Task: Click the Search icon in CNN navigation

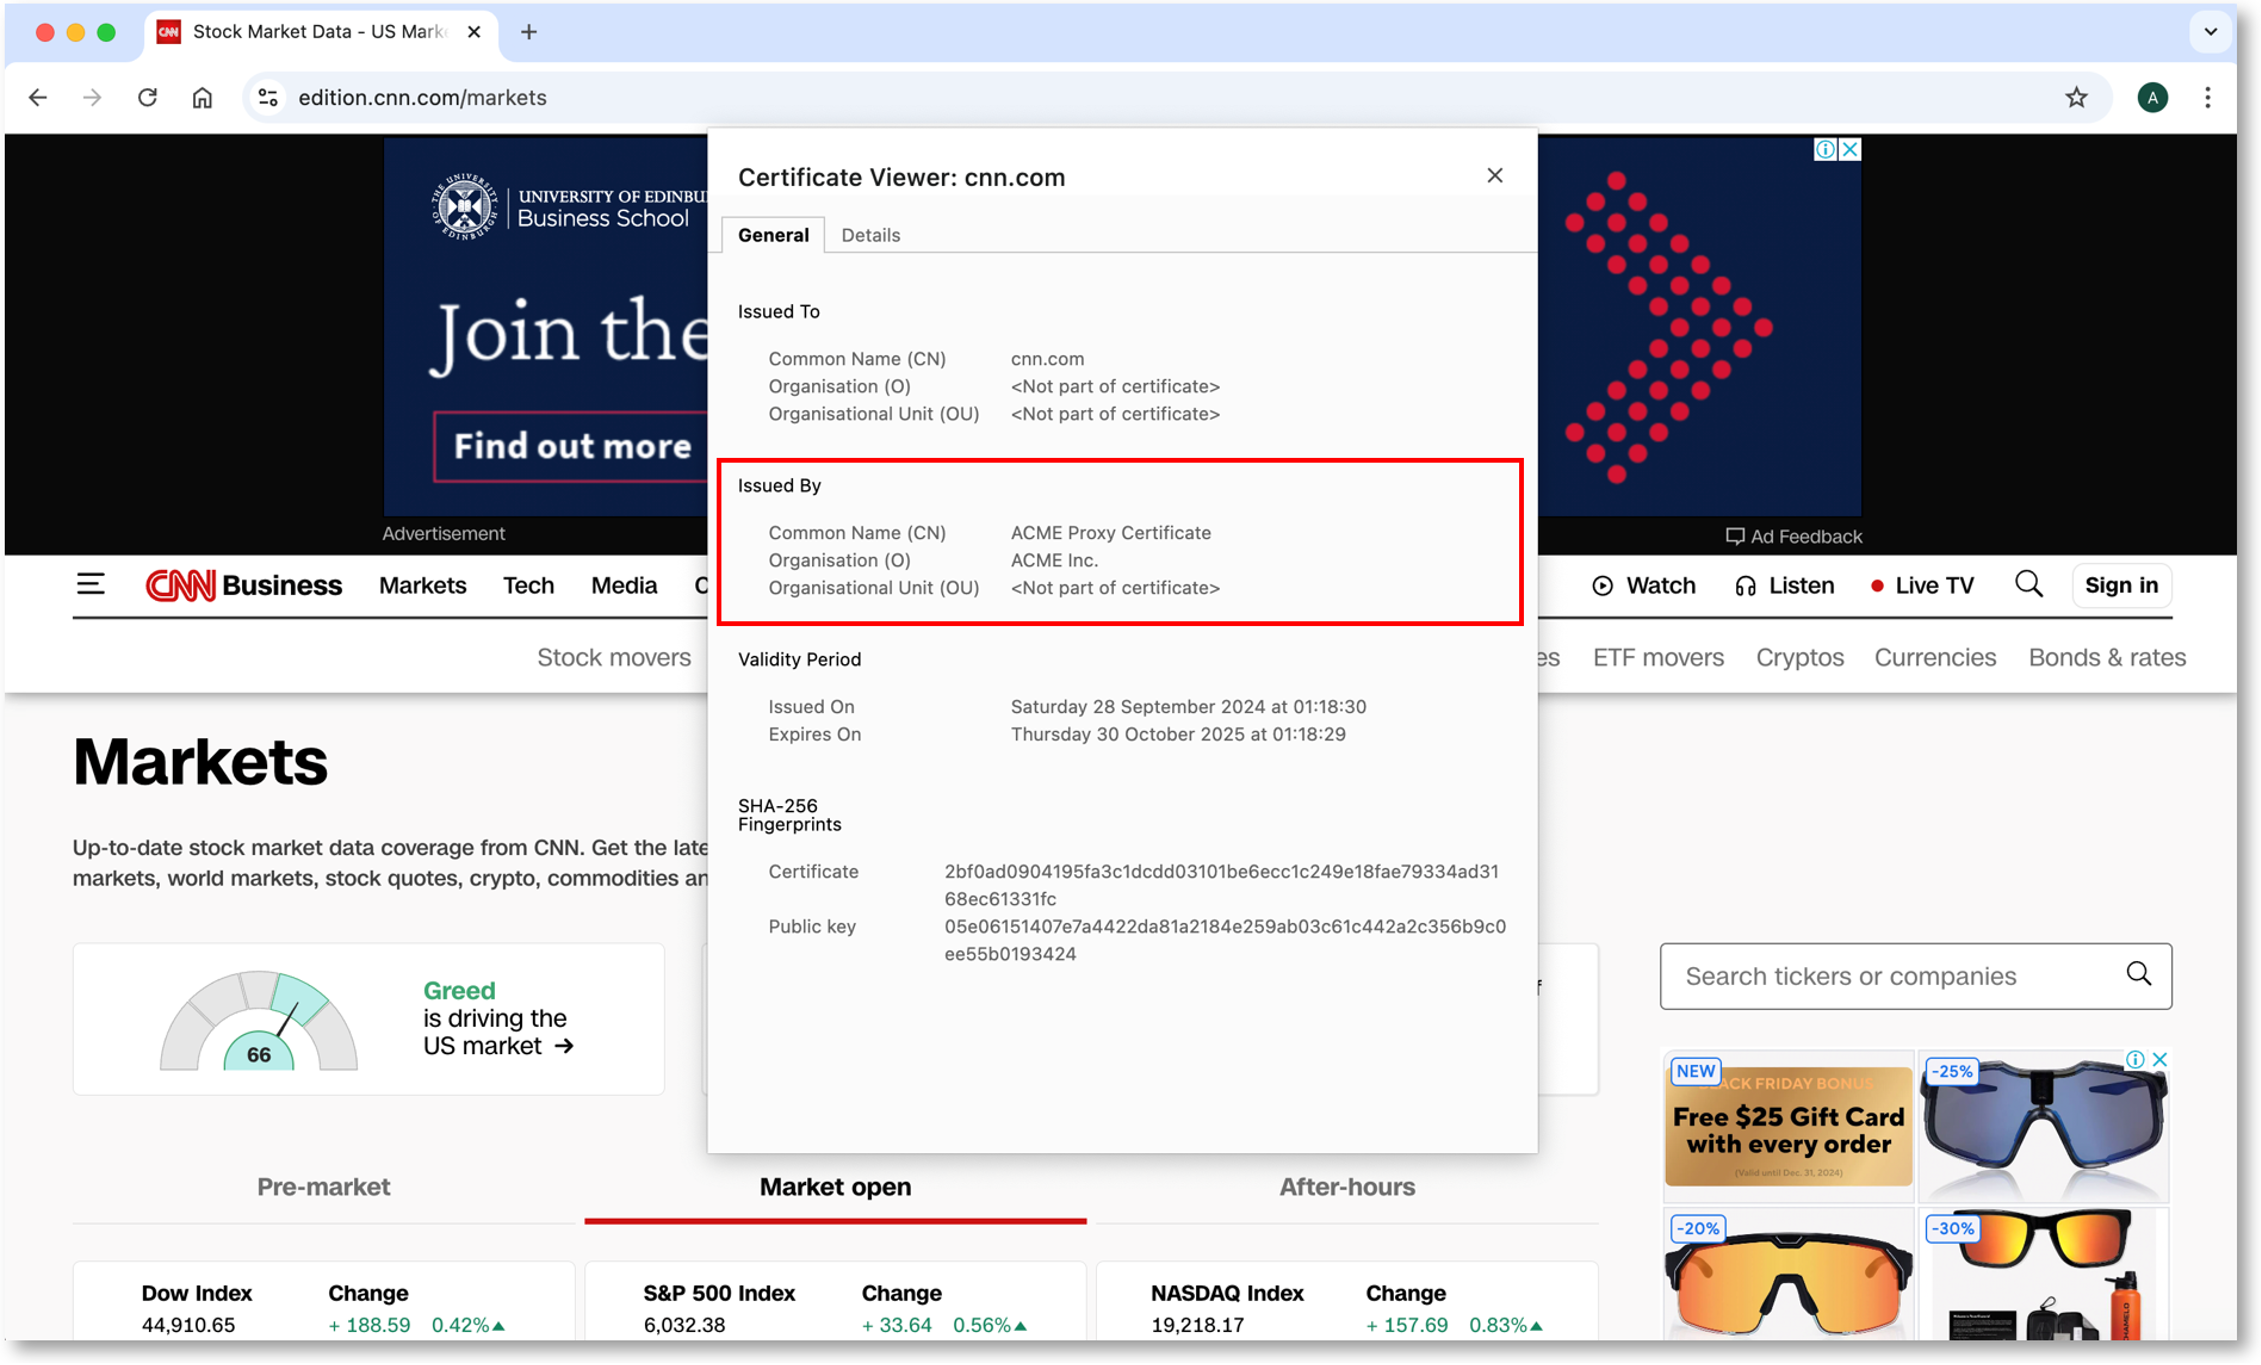Action: (x=2028, y=583)
